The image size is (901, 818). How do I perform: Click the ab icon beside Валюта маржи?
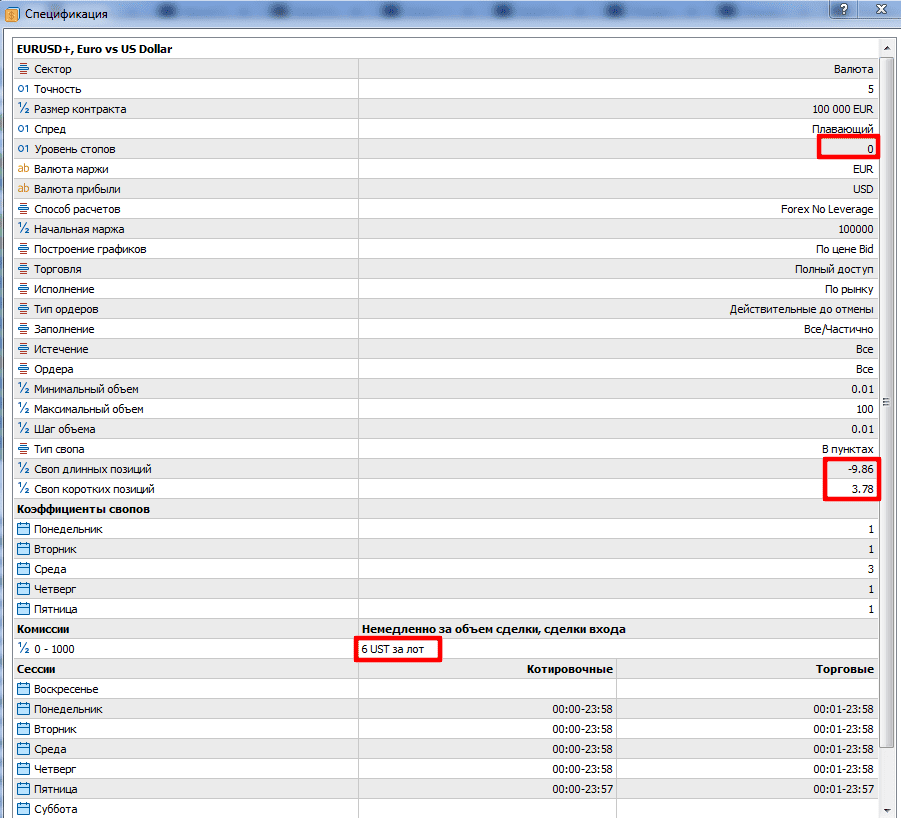23,169
